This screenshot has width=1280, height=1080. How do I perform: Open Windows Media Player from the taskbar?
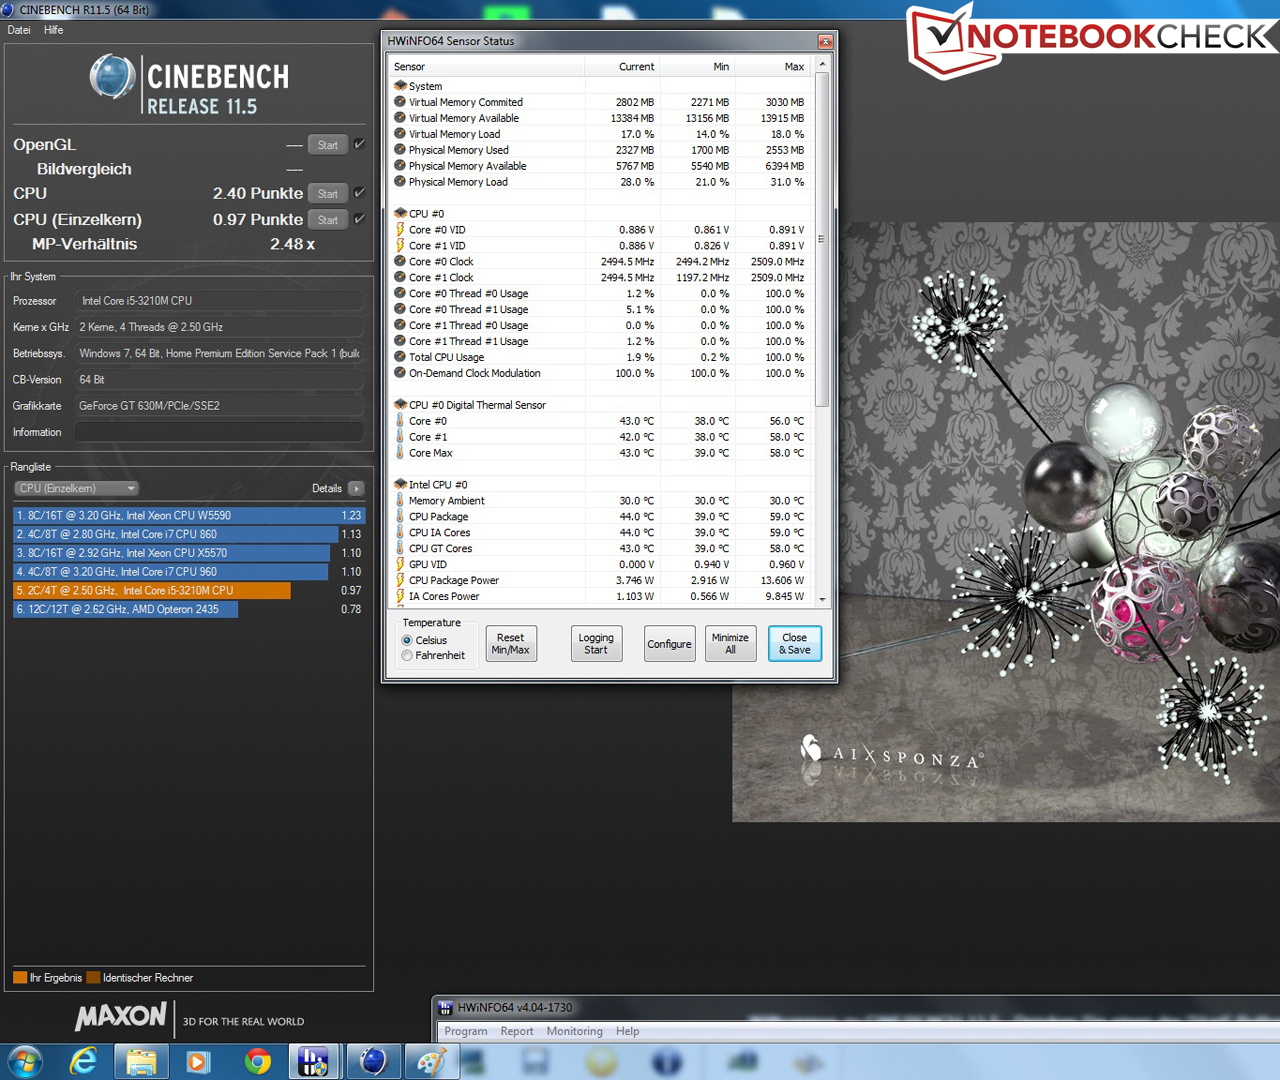[x=198, y=1061]
